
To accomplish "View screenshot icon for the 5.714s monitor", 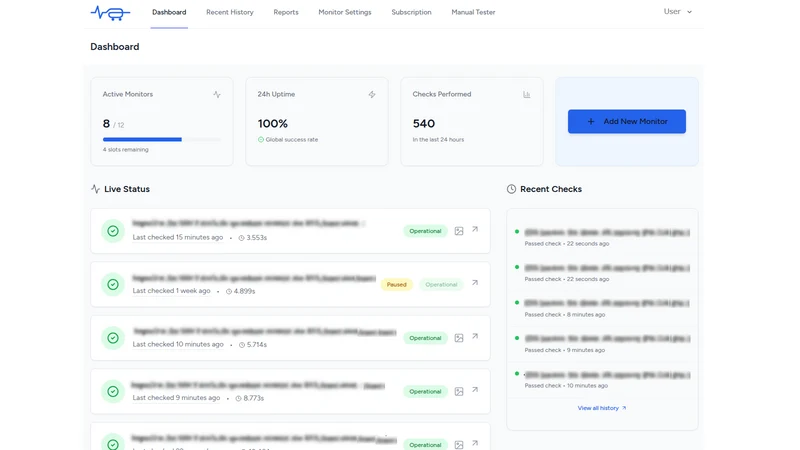I will pos(459,338).
